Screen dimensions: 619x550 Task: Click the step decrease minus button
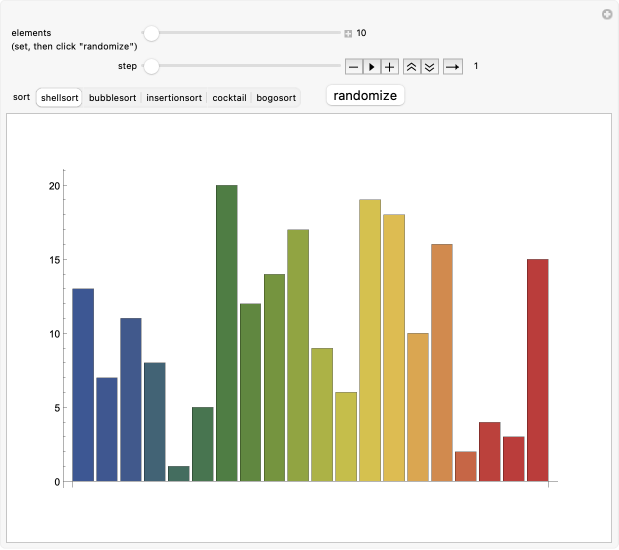point(354,67)
